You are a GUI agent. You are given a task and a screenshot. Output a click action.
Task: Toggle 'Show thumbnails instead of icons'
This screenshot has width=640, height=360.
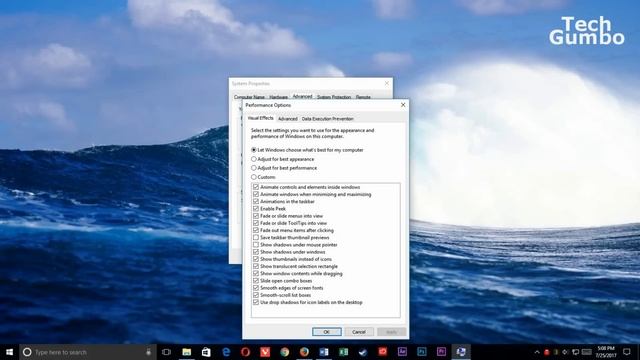tap(256, 259)
